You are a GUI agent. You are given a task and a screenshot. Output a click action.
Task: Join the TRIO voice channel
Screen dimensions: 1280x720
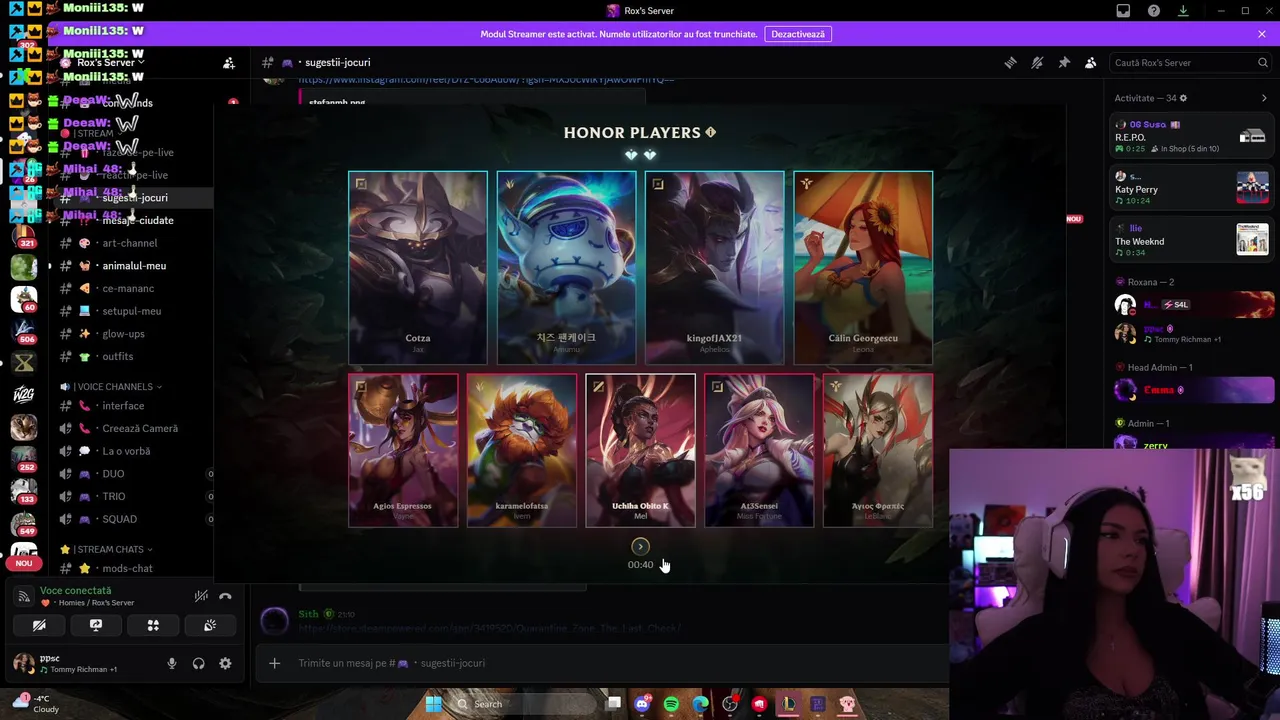click(x=135, y=496)
